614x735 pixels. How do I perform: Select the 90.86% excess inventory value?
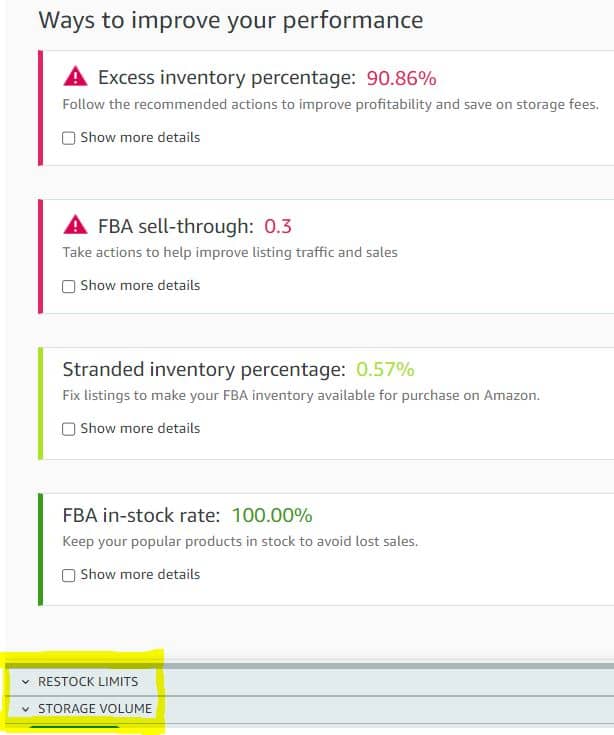[x=401, y=78]
